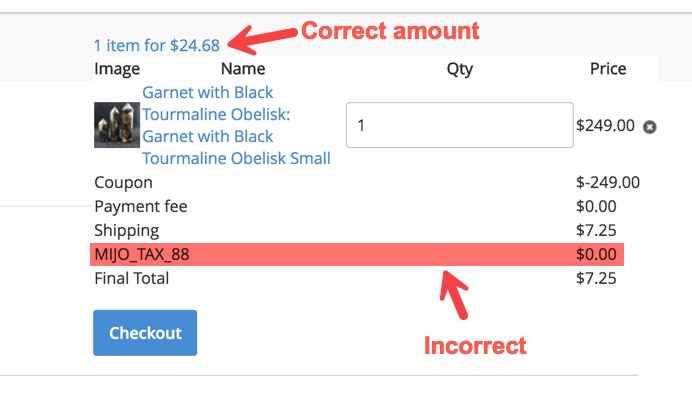Click the $-249.00 coupon discount amount
692x408 pixels.
point(608,183)
